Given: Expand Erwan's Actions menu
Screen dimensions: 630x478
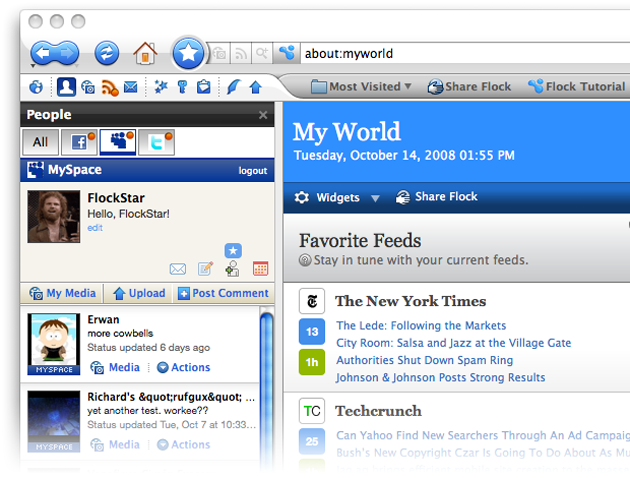Looking at the screenshot, I should pyautogui.click(x=184, y=368).
